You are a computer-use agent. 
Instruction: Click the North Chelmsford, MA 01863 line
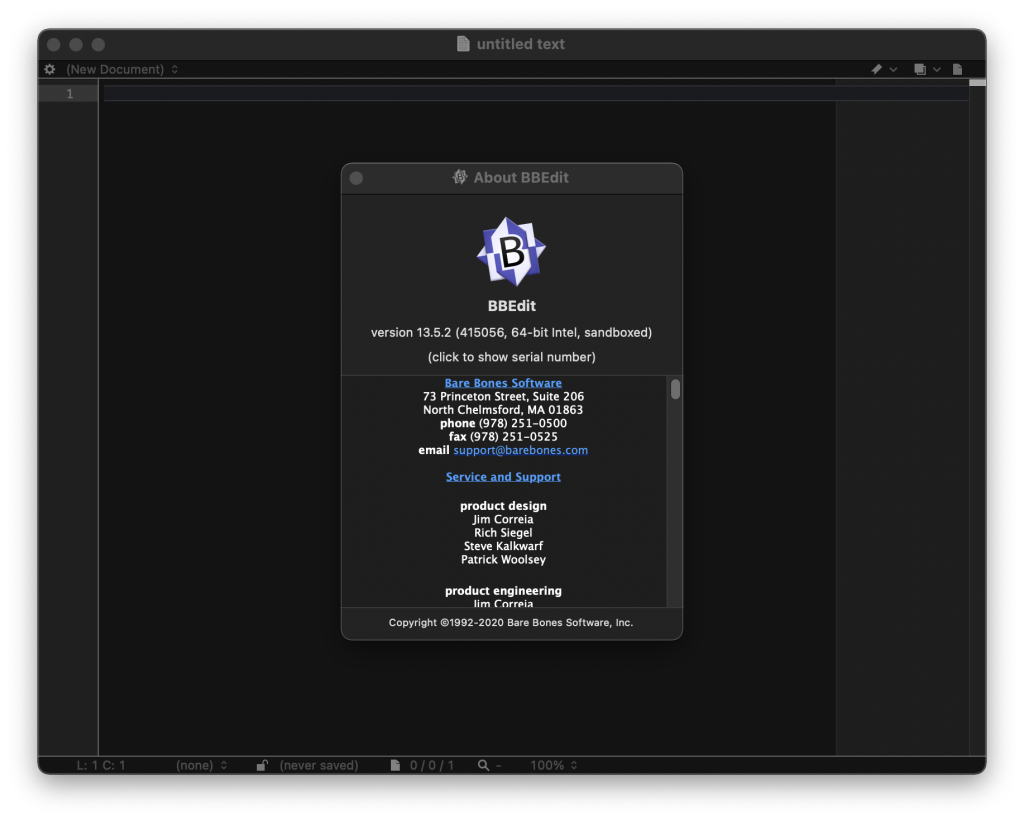pos(503,410)
